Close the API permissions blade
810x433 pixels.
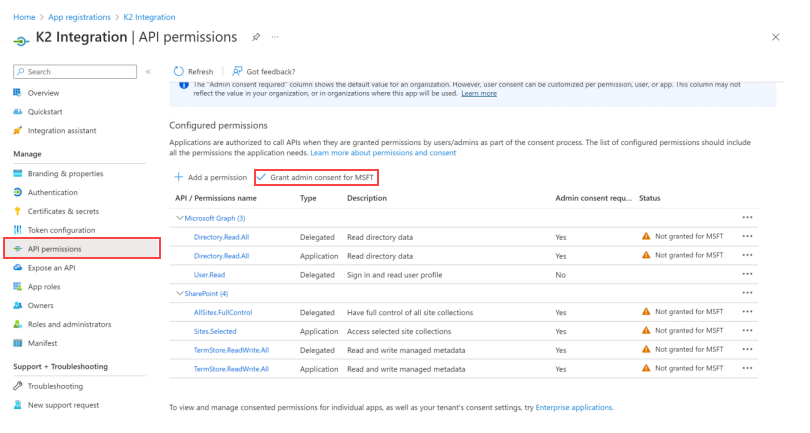click(x=775, y=37)
